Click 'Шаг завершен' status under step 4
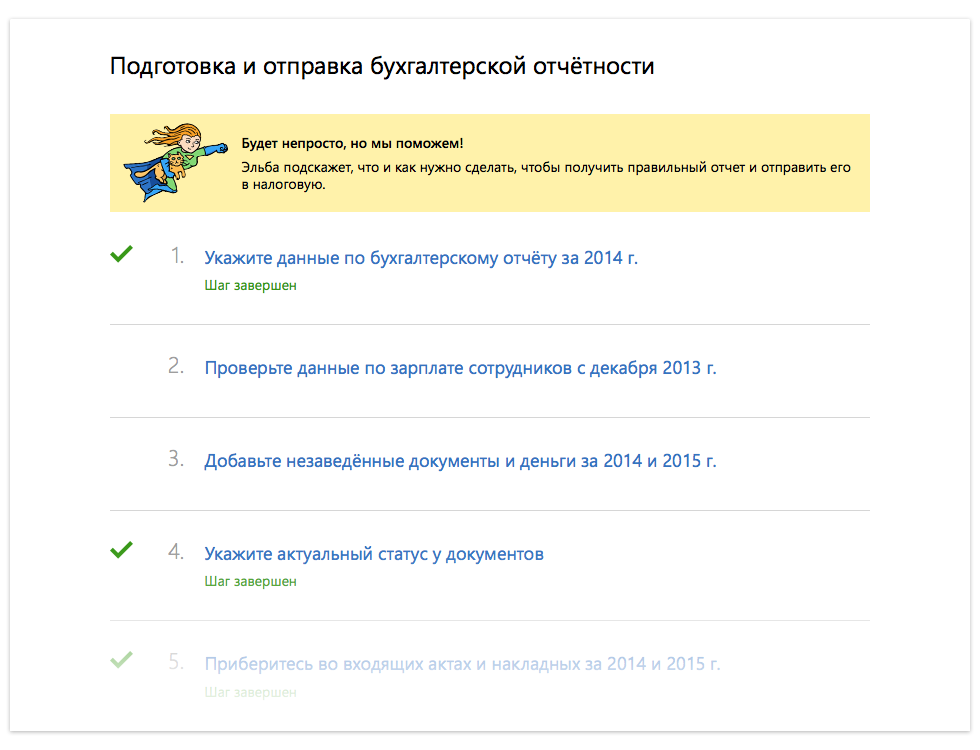The height and width of the screenshot is (750, 980). [250, 582]
